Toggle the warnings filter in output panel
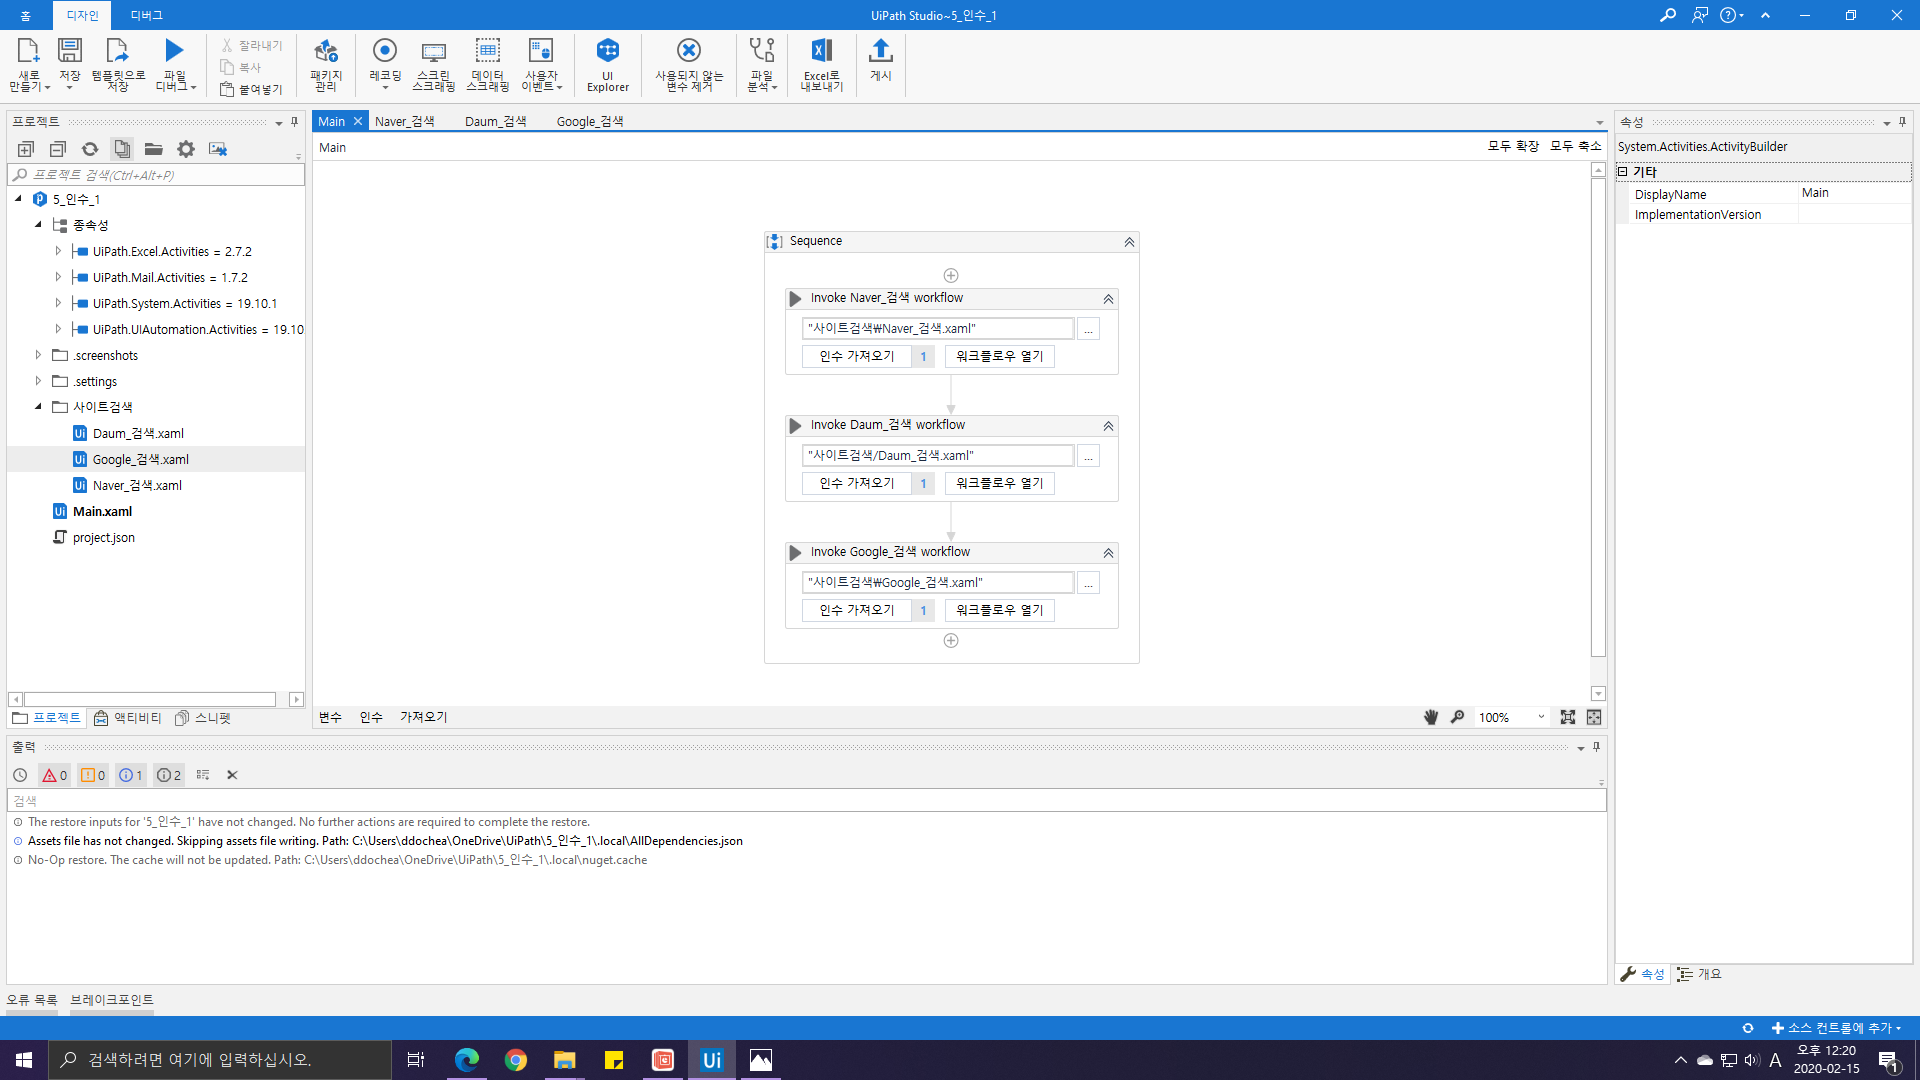The width and height of the screenshot is (1920, 1080). point(93,775)
